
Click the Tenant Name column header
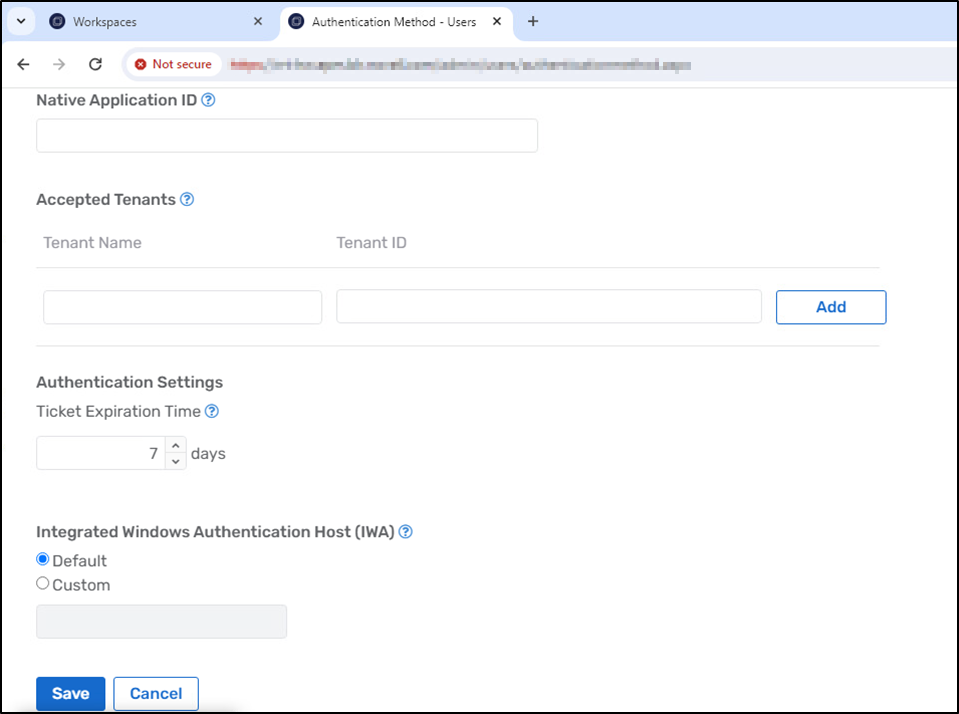[x=92, y=243]
